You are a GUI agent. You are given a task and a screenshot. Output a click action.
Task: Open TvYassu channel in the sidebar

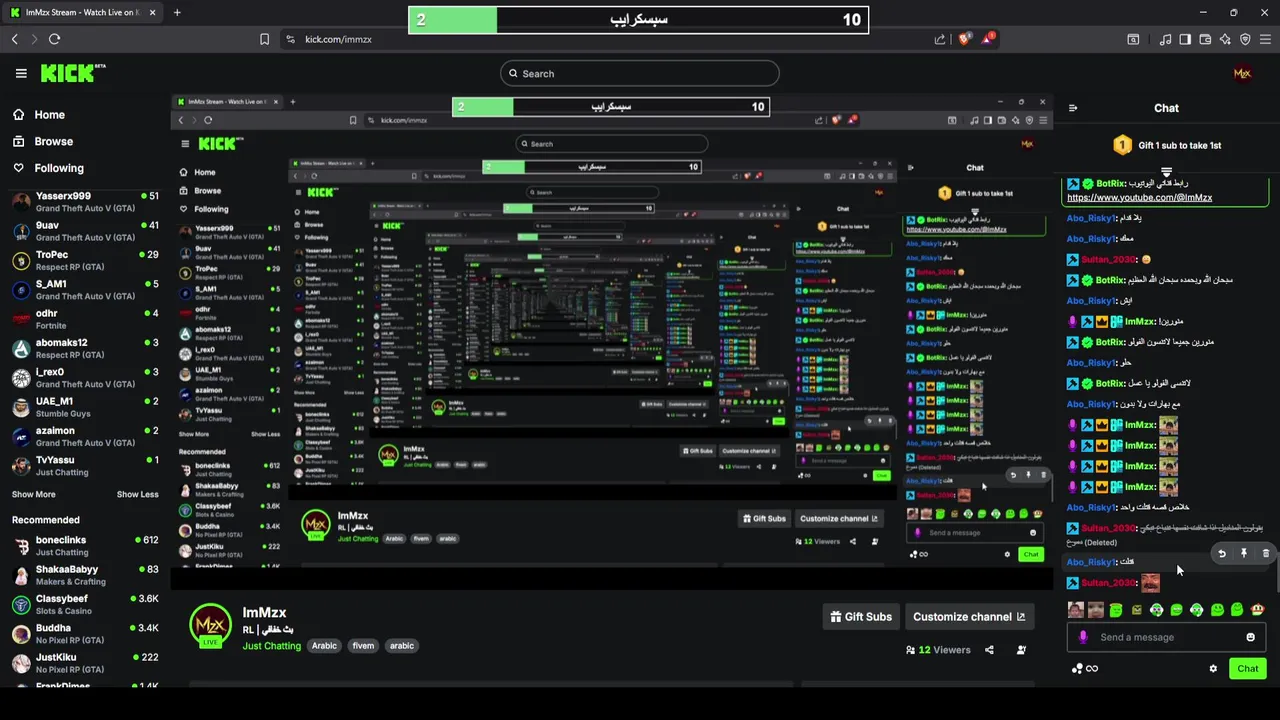85,465
